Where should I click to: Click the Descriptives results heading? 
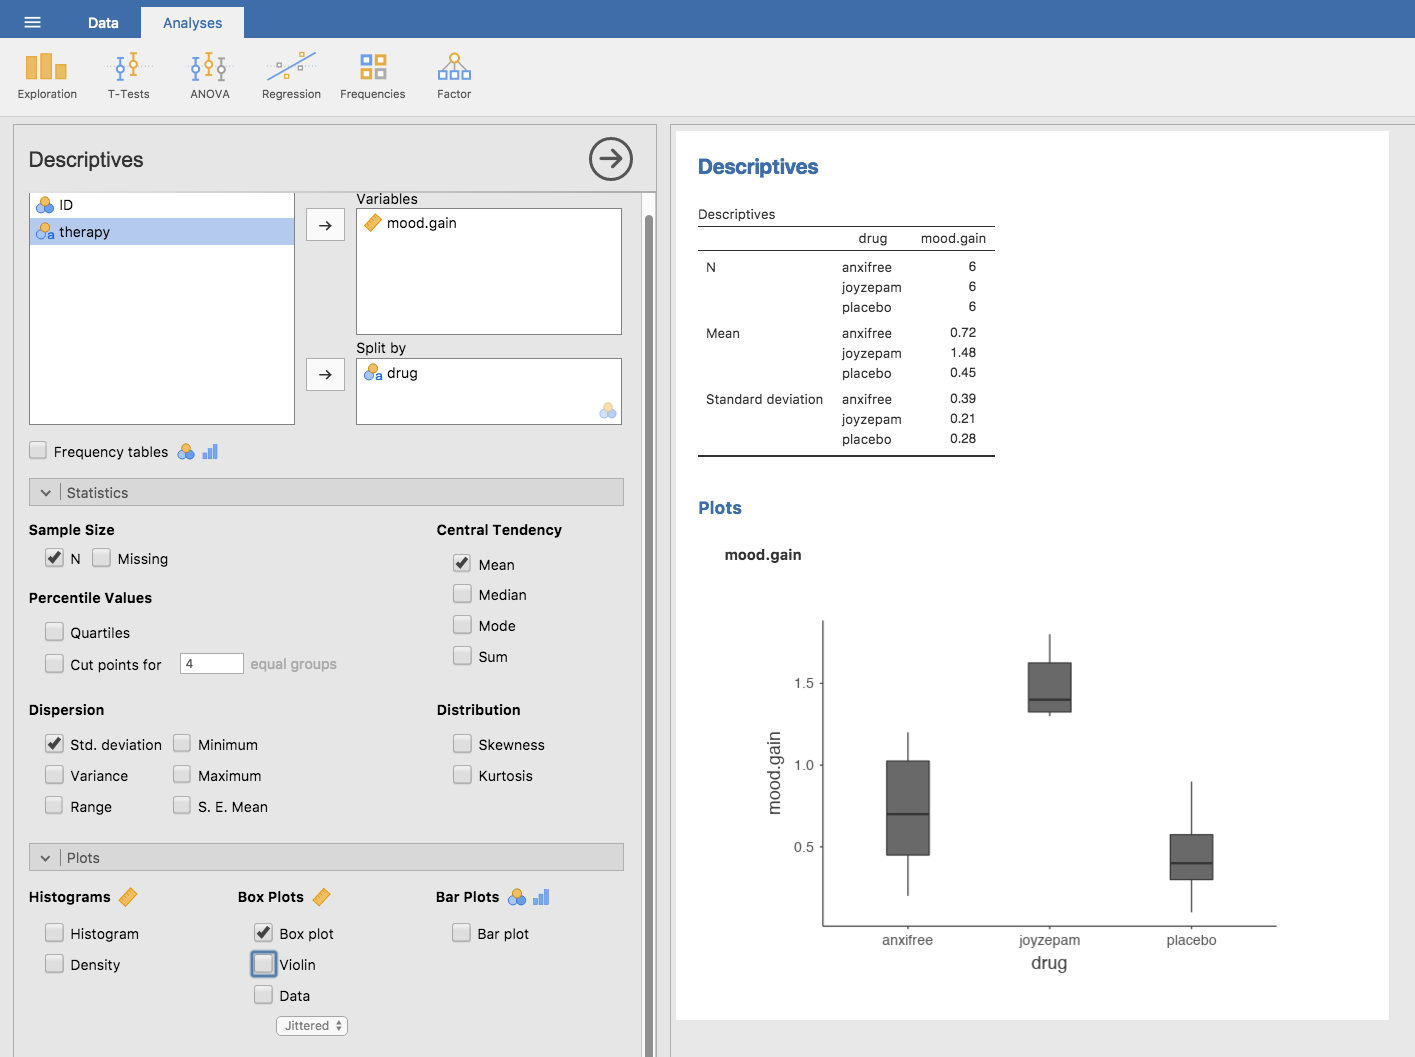[x=758, y=167]
